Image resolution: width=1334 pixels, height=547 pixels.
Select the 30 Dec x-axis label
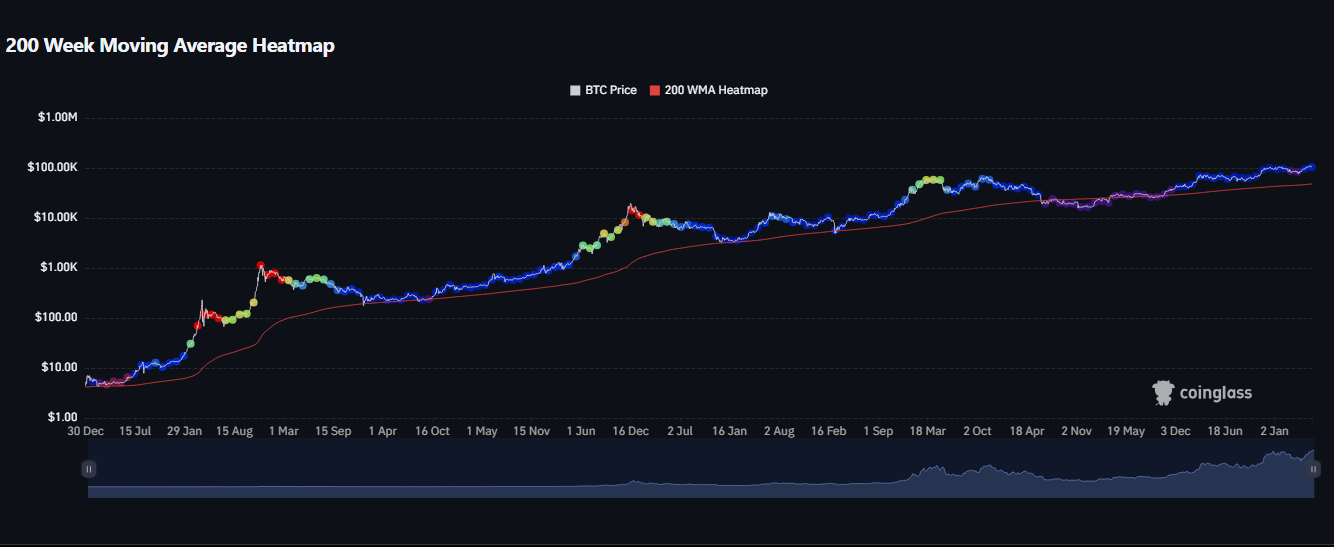[x=86, y=431]
